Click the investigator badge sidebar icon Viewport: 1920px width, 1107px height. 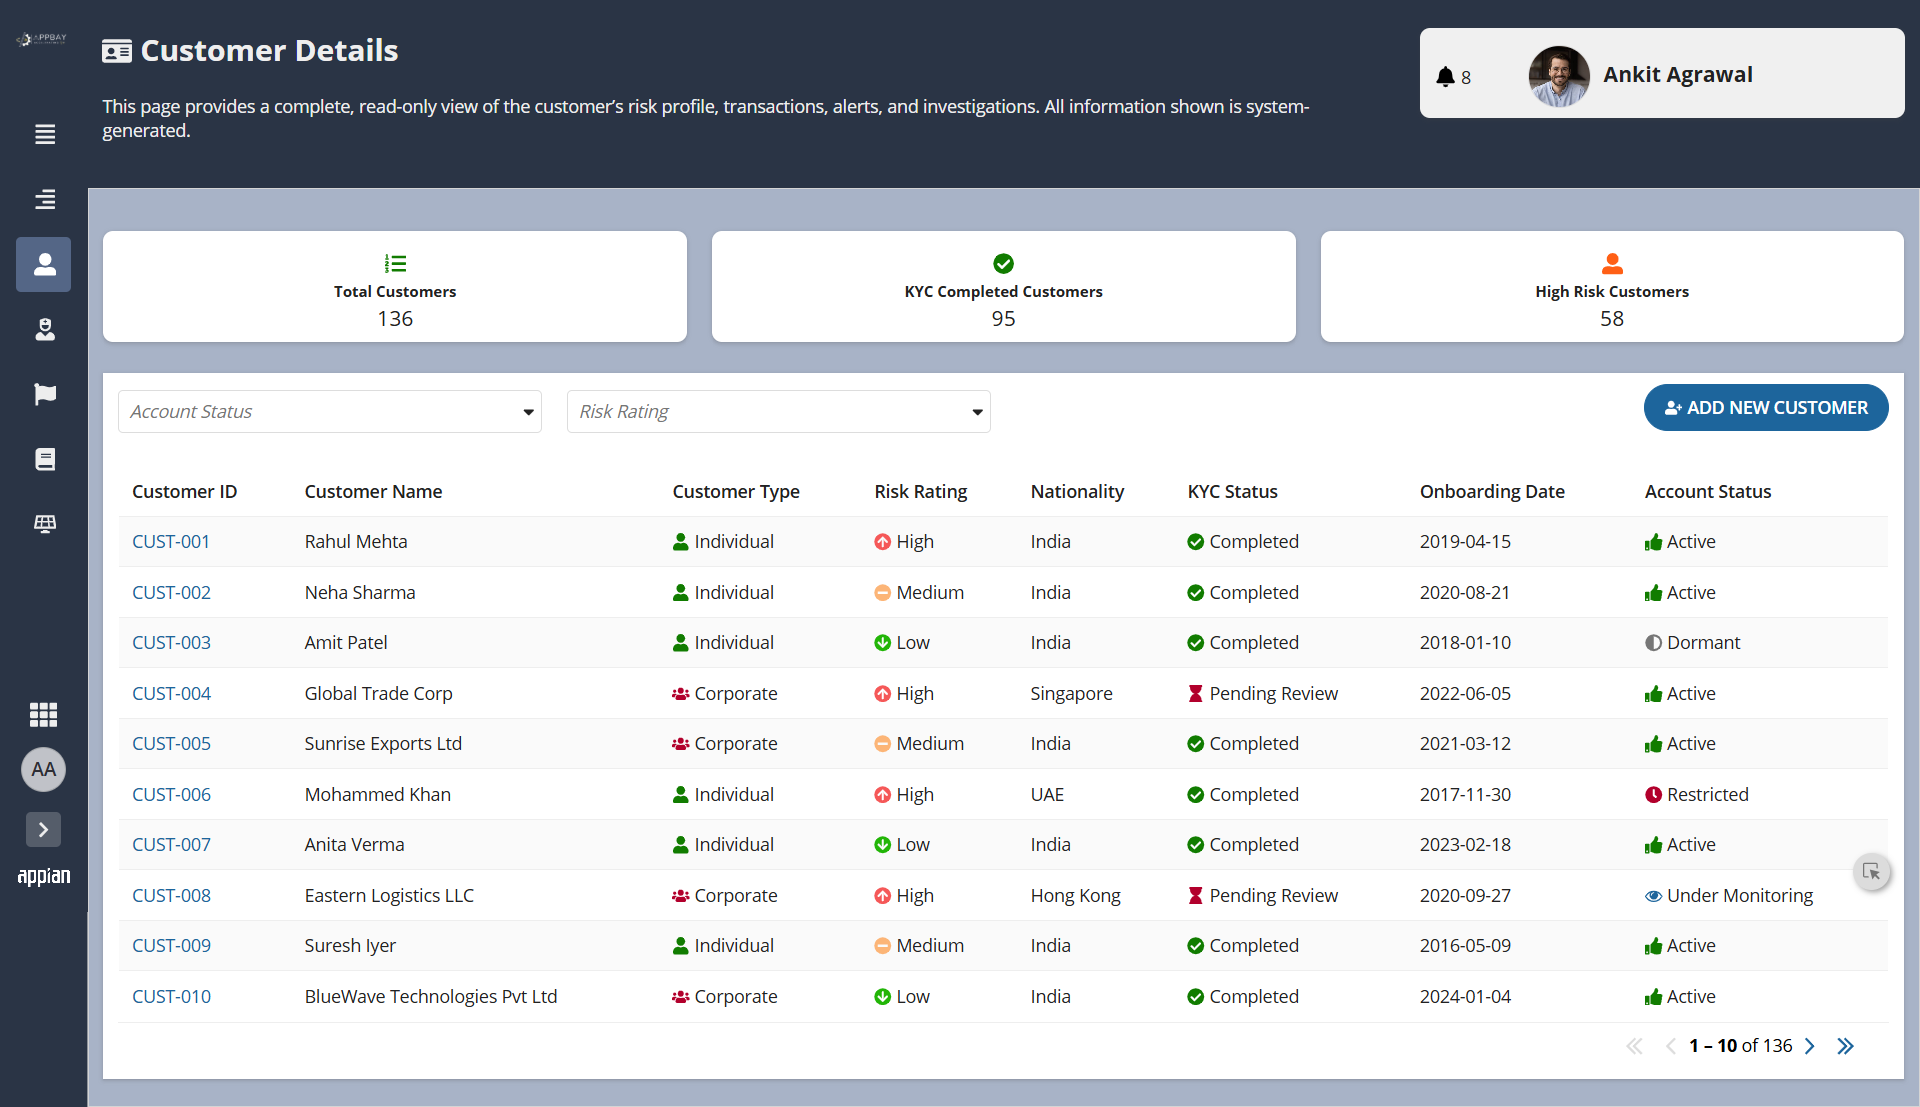tap(45, 329)
